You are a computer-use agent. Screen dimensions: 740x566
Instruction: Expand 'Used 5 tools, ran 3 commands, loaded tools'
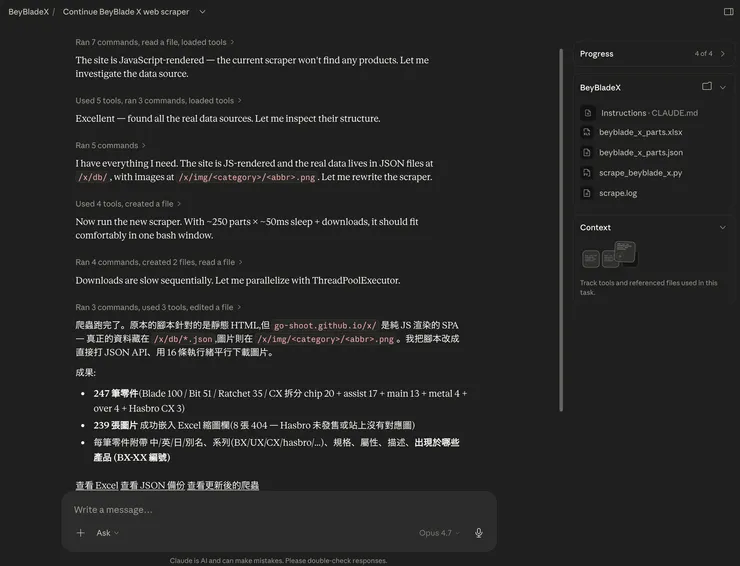[x=159, y=101]
